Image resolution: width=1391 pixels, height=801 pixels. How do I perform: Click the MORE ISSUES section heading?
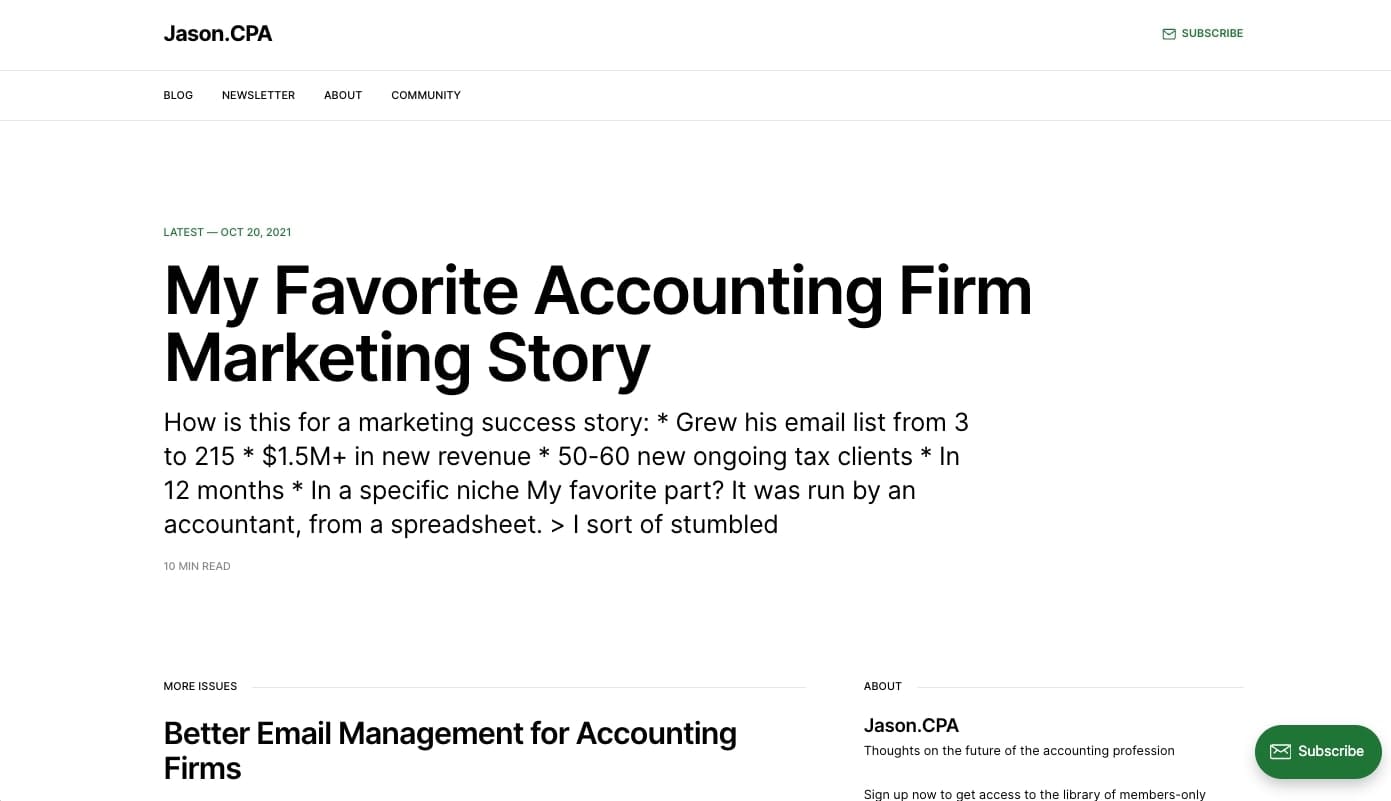pos(200,686)
